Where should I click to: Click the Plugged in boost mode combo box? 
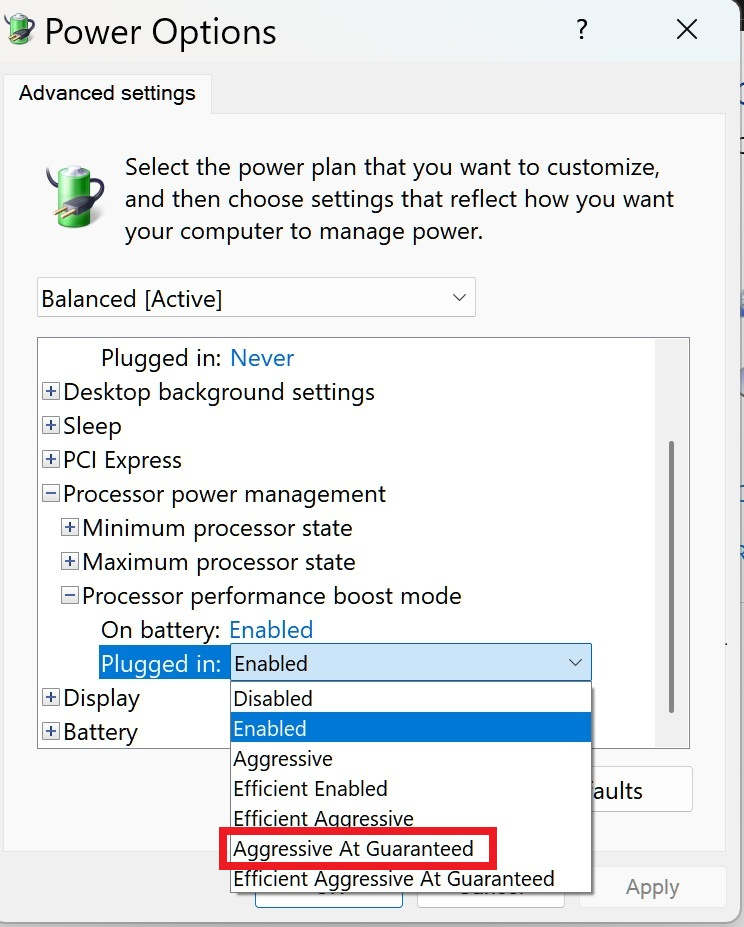410,663
